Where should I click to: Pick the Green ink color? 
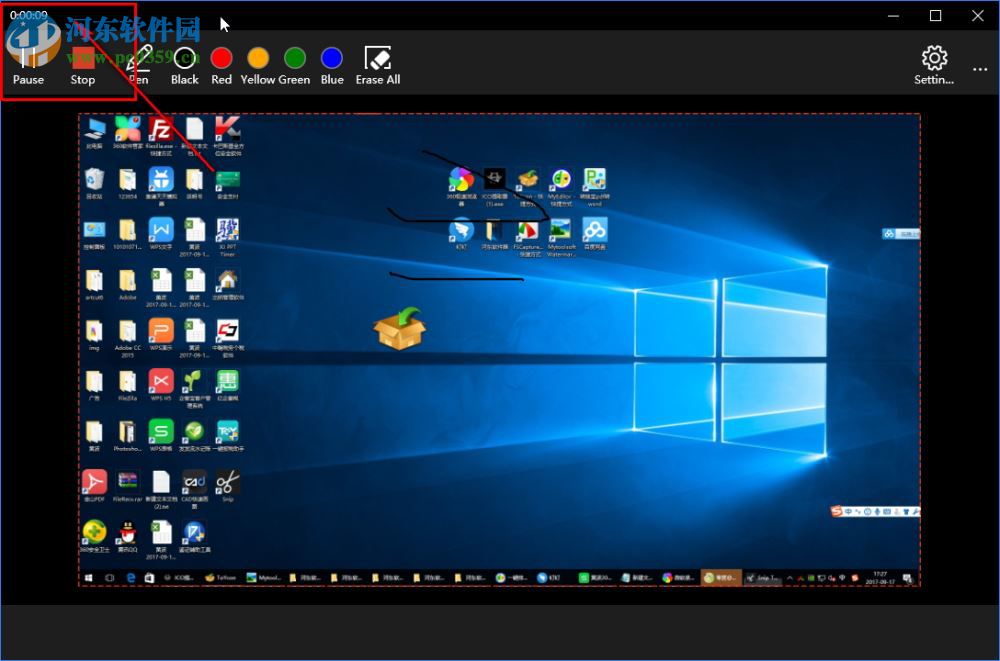[295, 66]
